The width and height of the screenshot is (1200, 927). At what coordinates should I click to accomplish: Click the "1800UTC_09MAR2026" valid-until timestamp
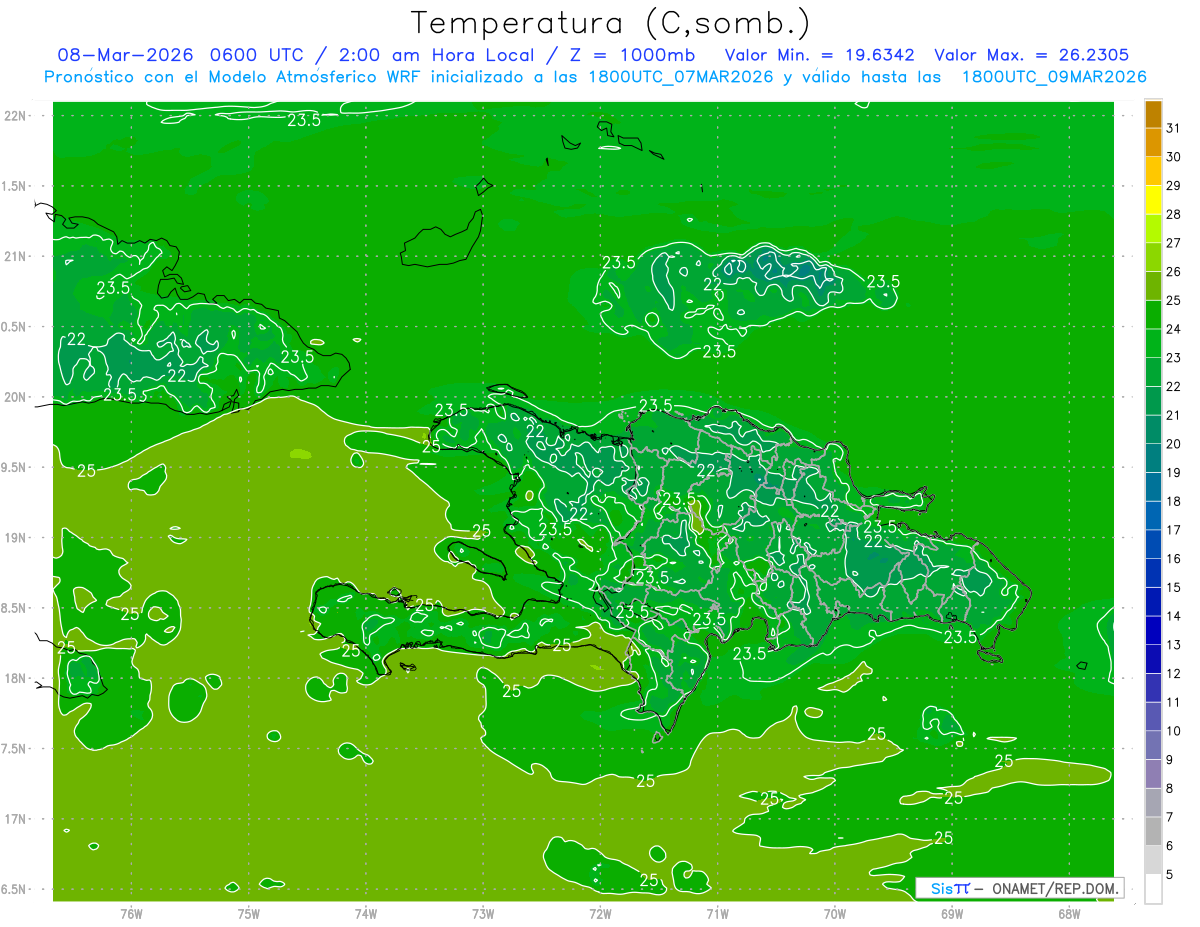point(1054,77)
